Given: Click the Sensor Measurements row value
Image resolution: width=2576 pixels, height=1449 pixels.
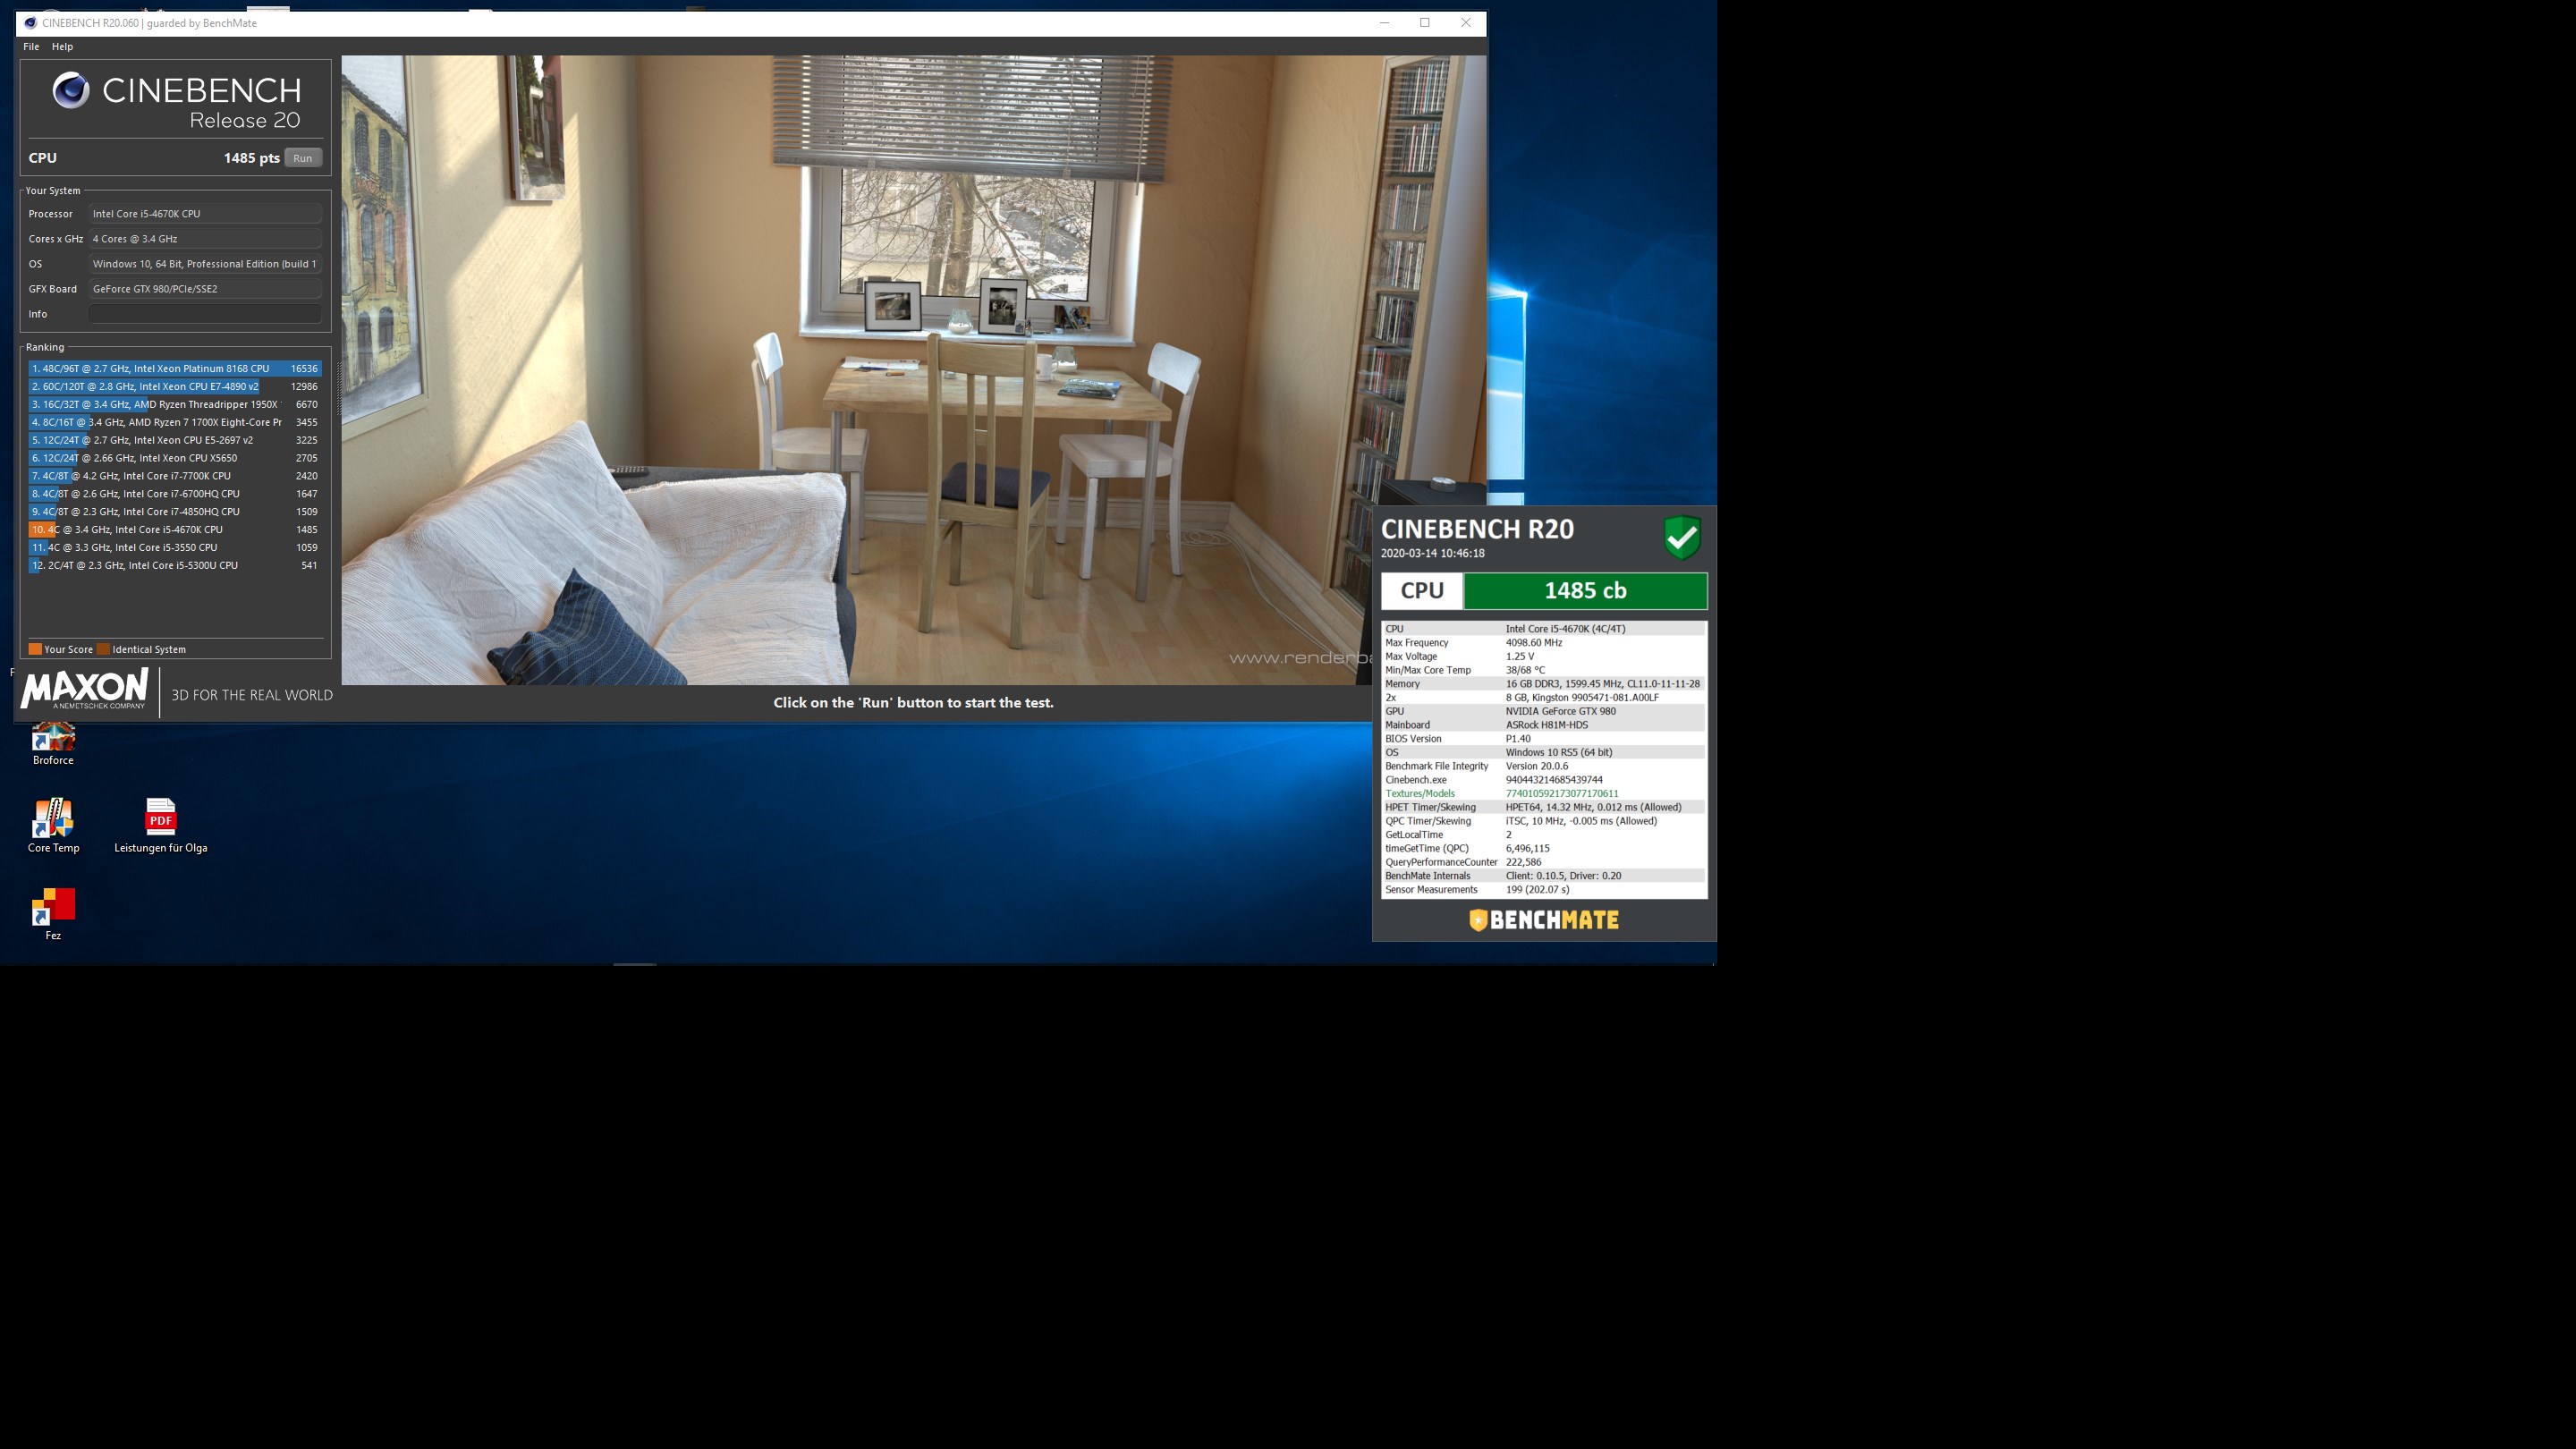Looking at the screenshot, I should coord(1537,890).
